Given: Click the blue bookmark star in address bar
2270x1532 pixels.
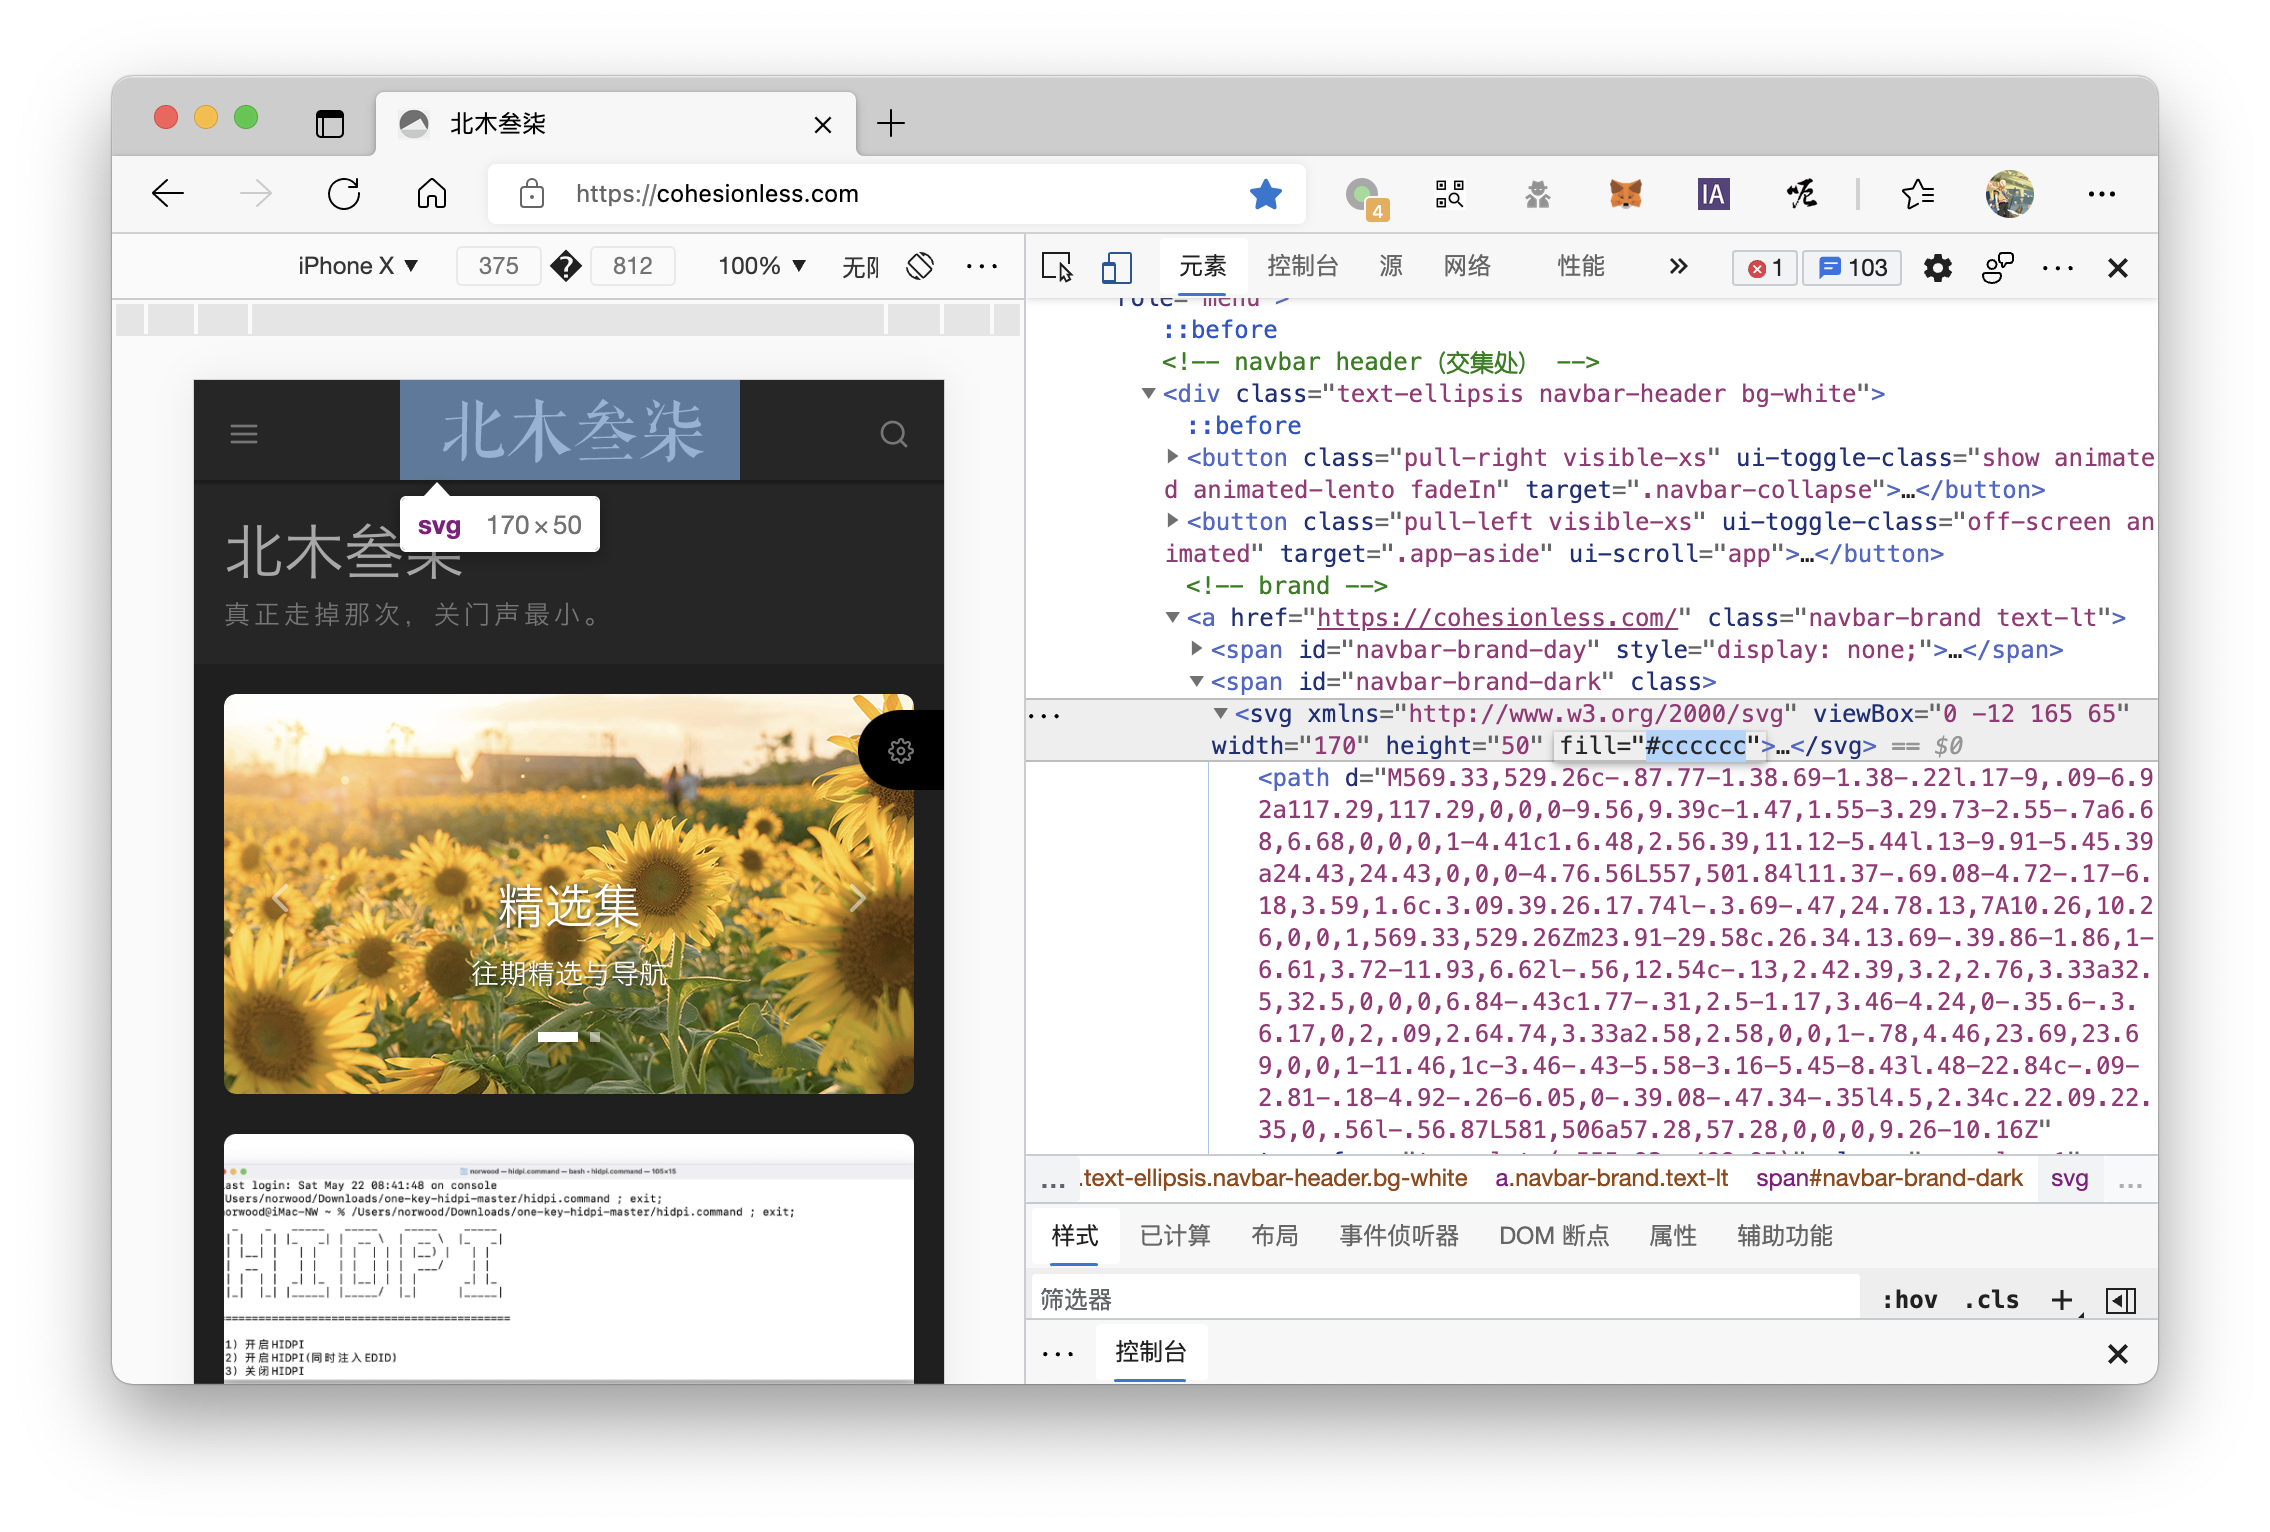Looking at the screenshot, I should [x=1265, y=193].
